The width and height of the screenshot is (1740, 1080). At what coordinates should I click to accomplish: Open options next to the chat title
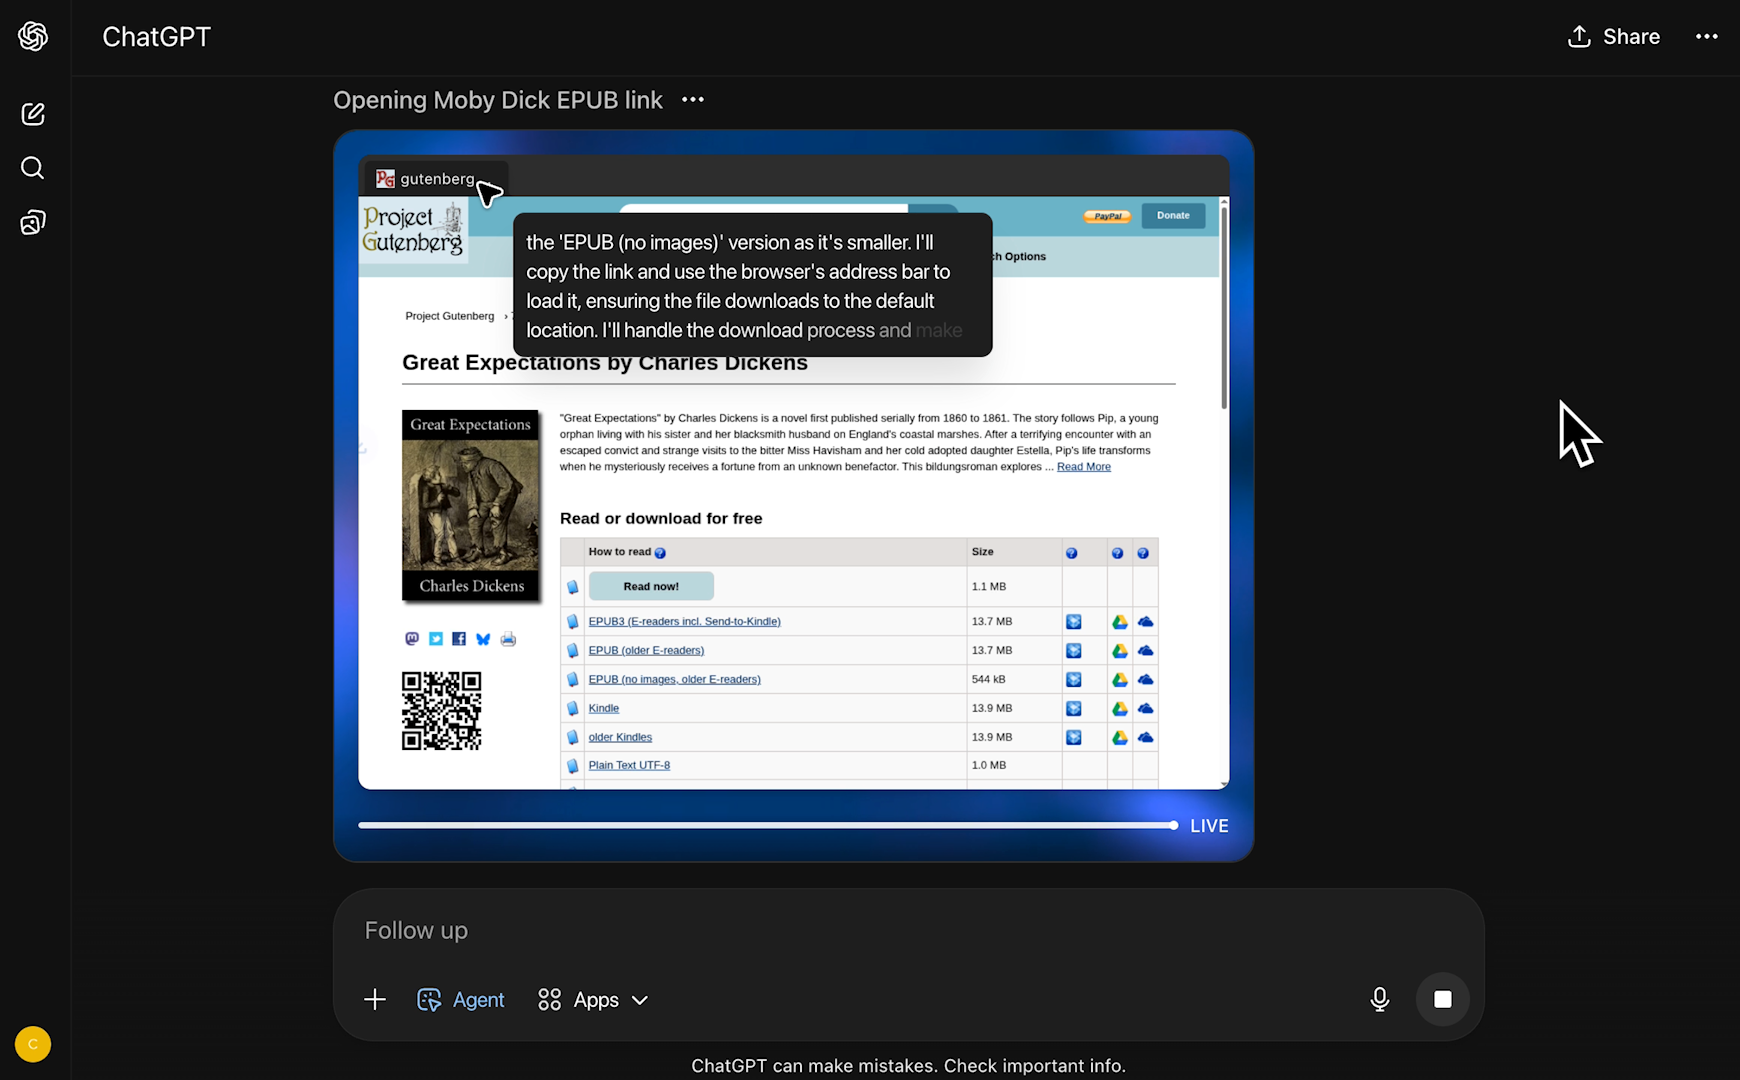tap(692, 100)
